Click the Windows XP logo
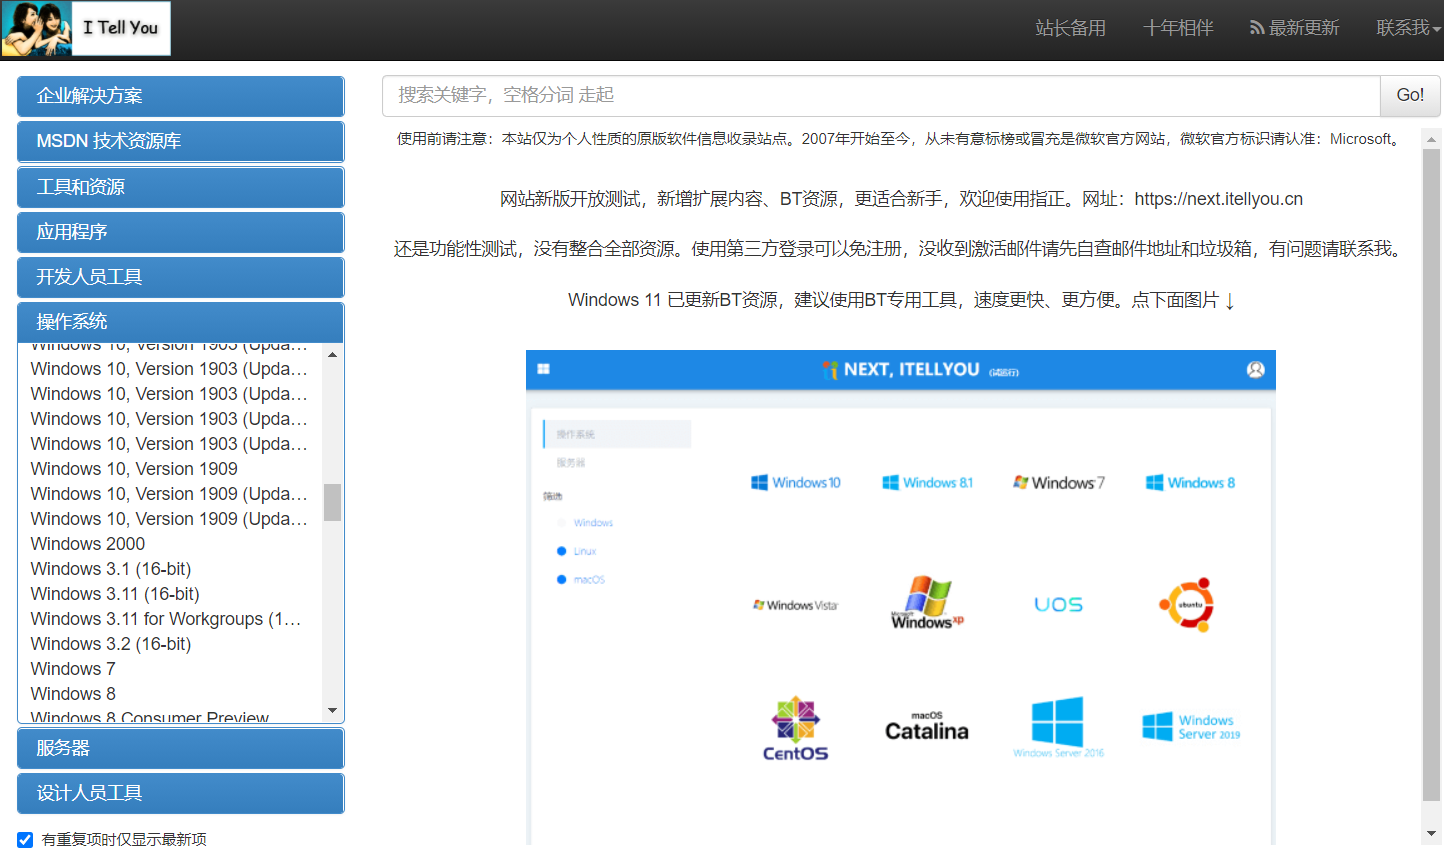The height and width of the screenshot is (857, 1444). (x=927, y=602)
